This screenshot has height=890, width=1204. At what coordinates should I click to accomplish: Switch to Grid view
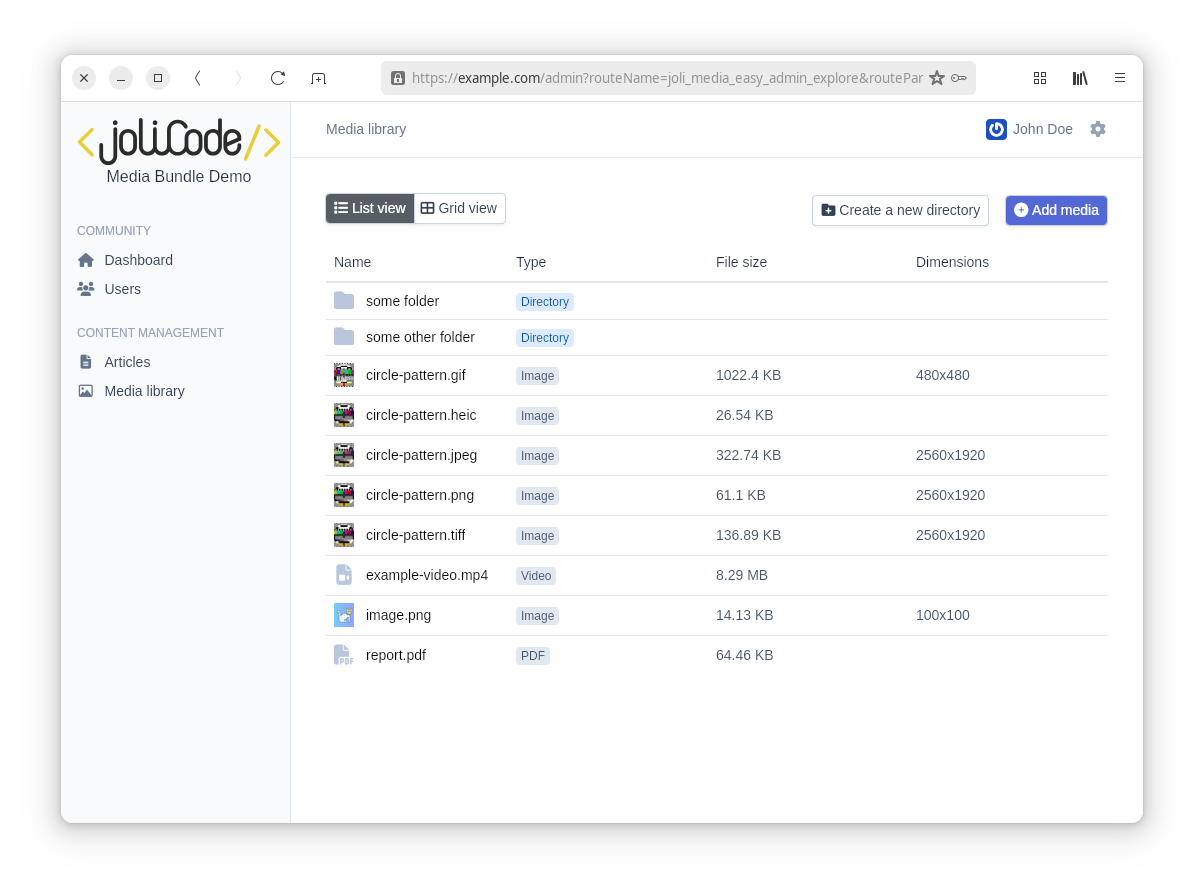click(459, 208)
